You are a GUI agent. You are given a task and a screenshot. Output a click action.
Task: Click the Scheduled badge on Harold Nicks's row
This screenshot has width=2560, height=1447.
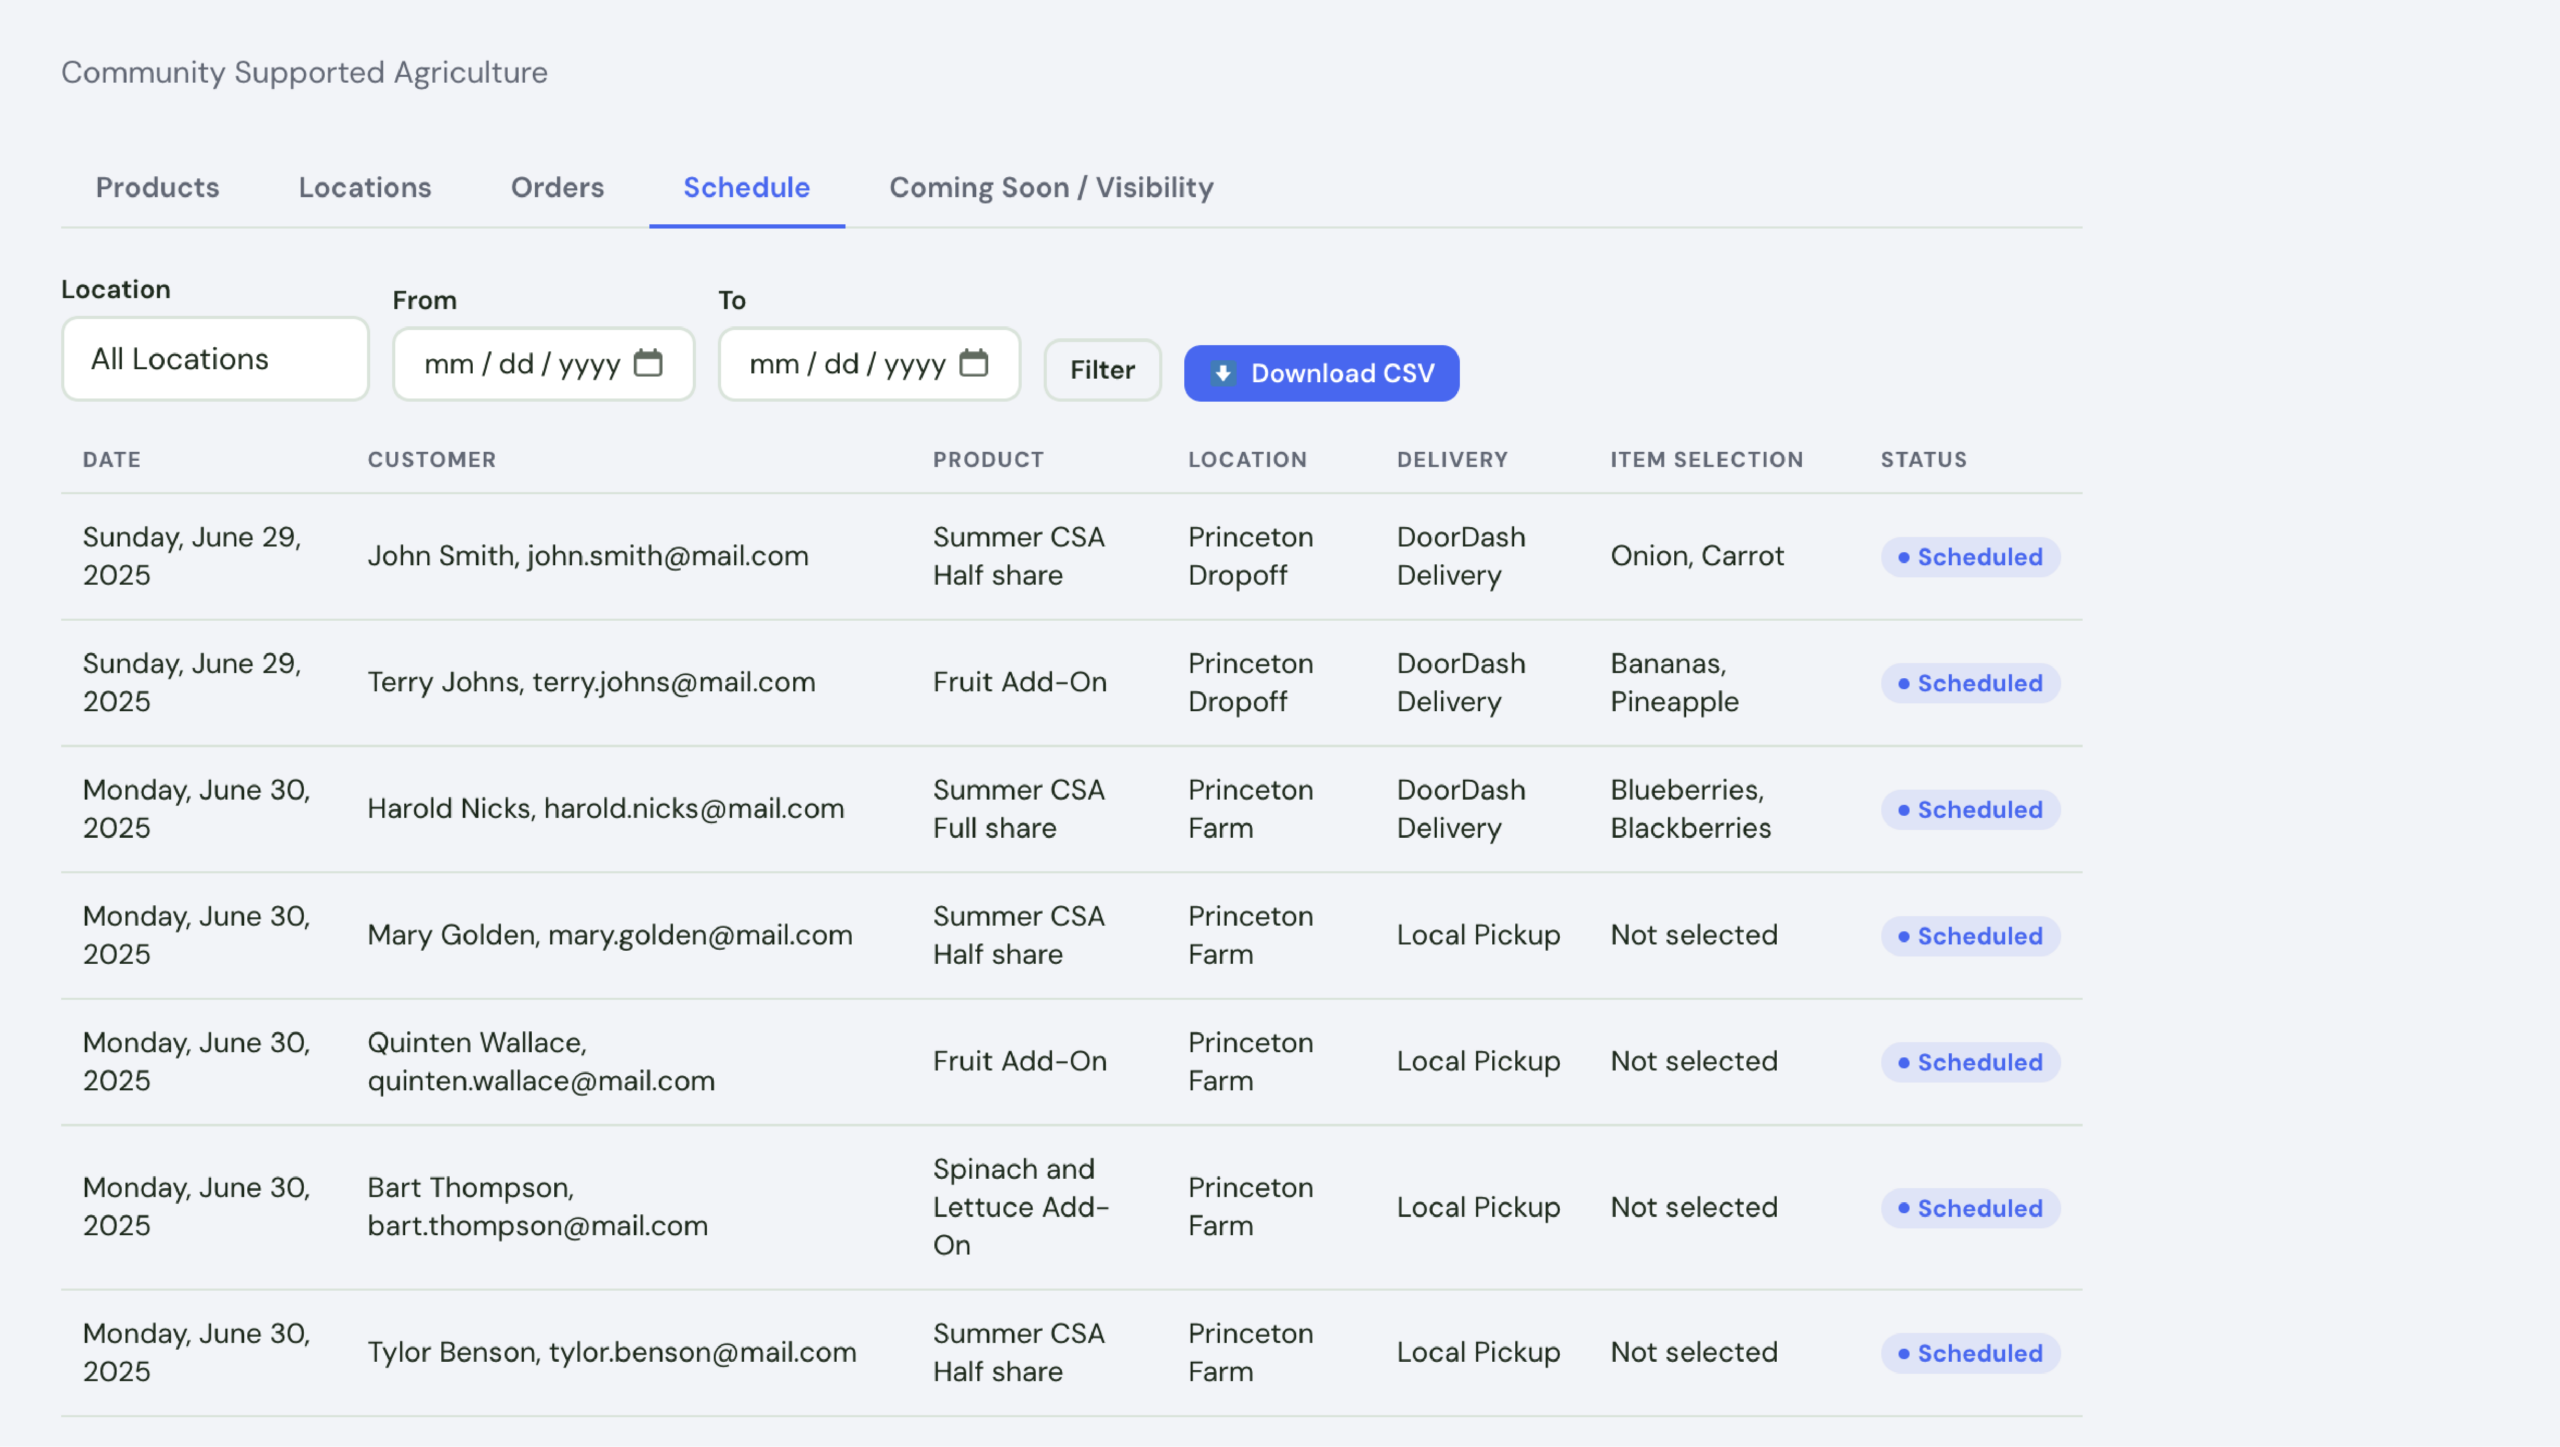(x=1970, y=809)
